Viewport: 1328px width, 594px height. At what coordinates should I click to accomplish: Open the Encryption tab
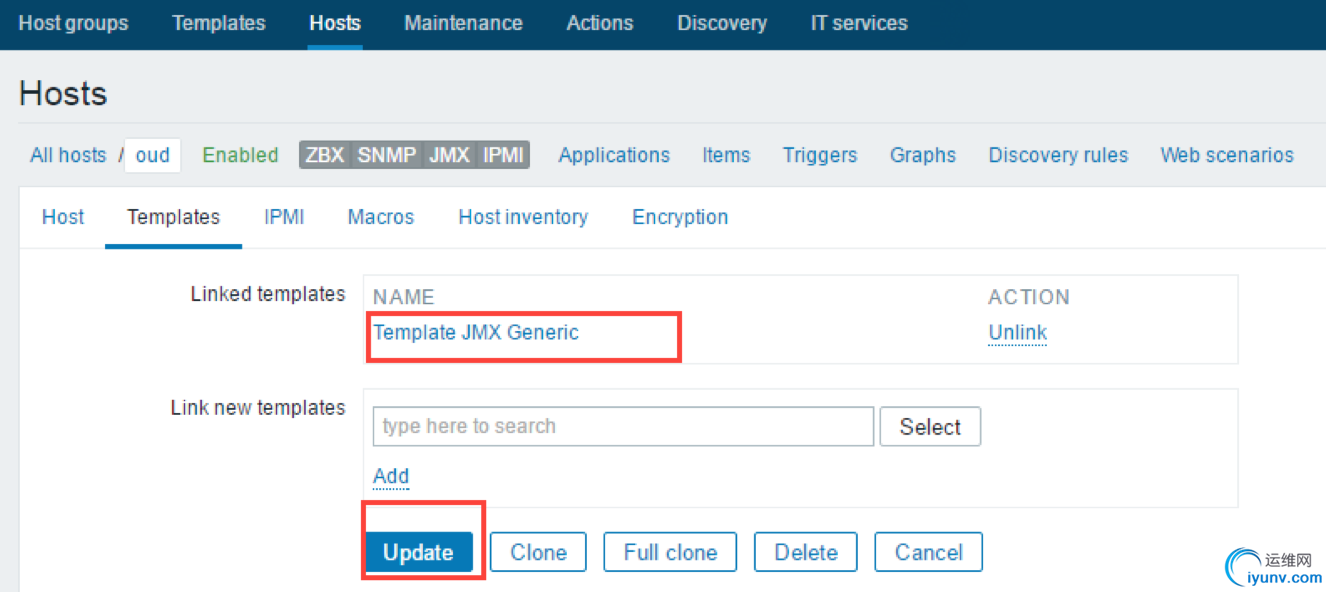680,217
